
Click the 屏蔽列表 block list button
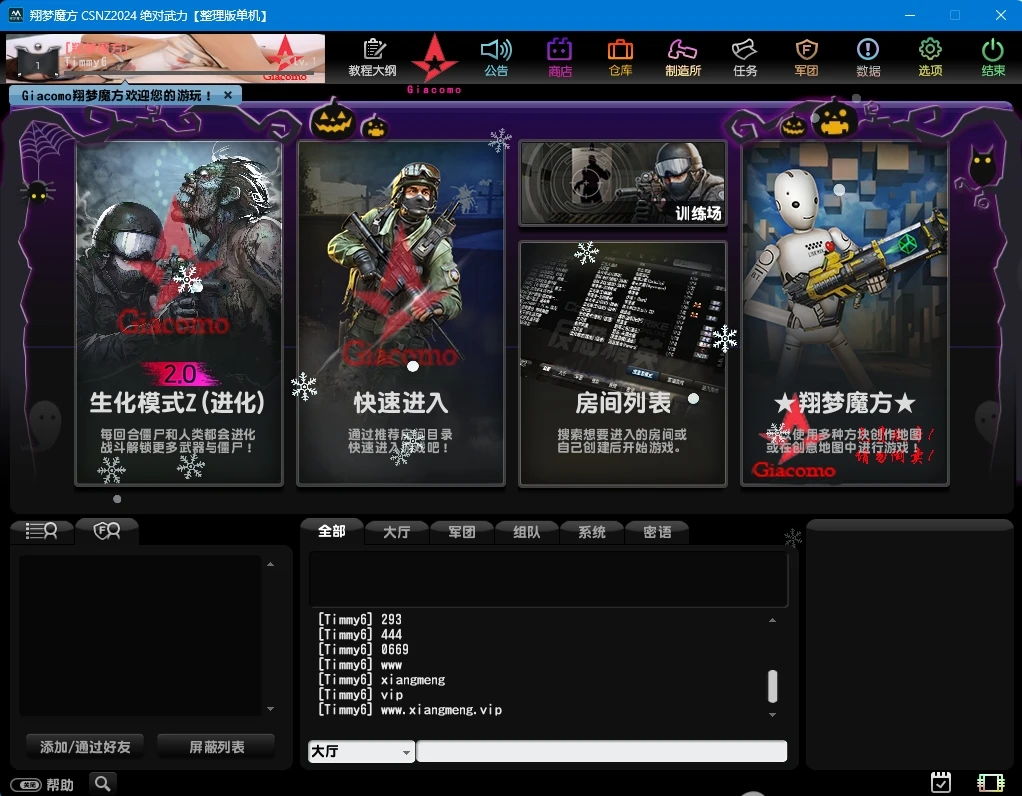[x=216, y=747]
